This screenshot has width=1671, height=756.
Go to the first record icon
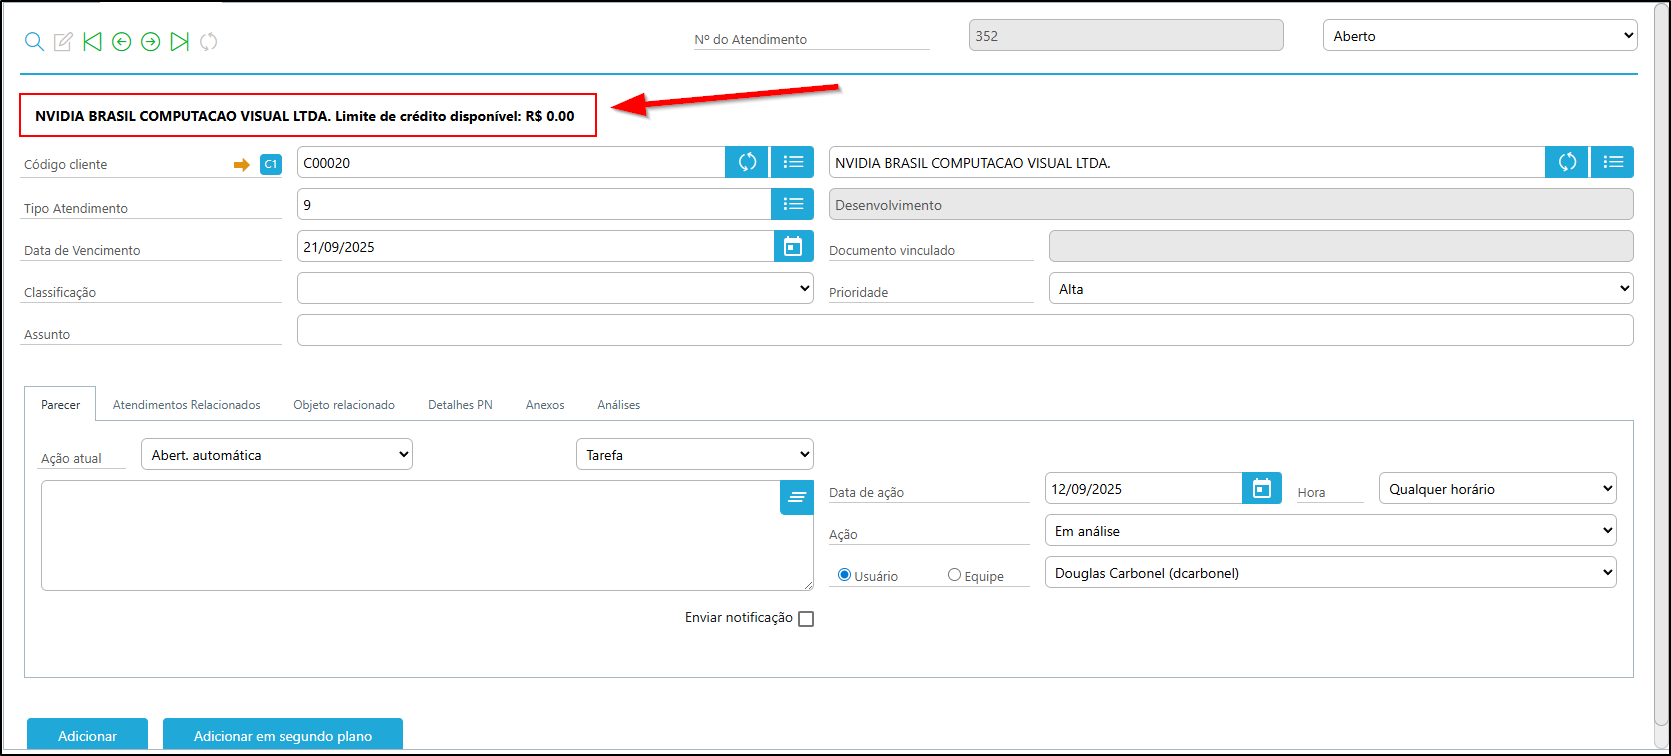(93, 41)
